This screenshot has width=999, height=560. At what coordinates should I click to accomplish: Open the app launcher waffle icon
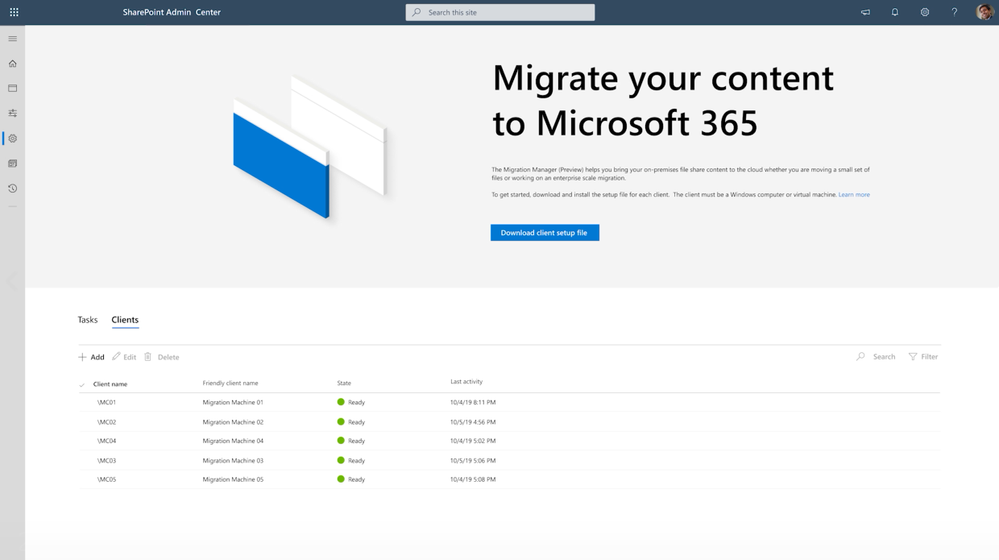pyautogui.click(x=14, y=12)
